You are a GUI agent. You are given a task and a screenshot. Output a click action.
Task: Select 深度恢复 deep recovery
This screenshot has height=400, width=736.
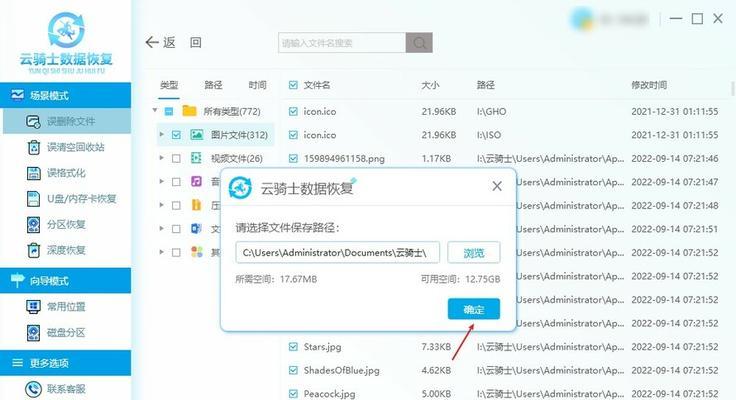pos(67,250)
